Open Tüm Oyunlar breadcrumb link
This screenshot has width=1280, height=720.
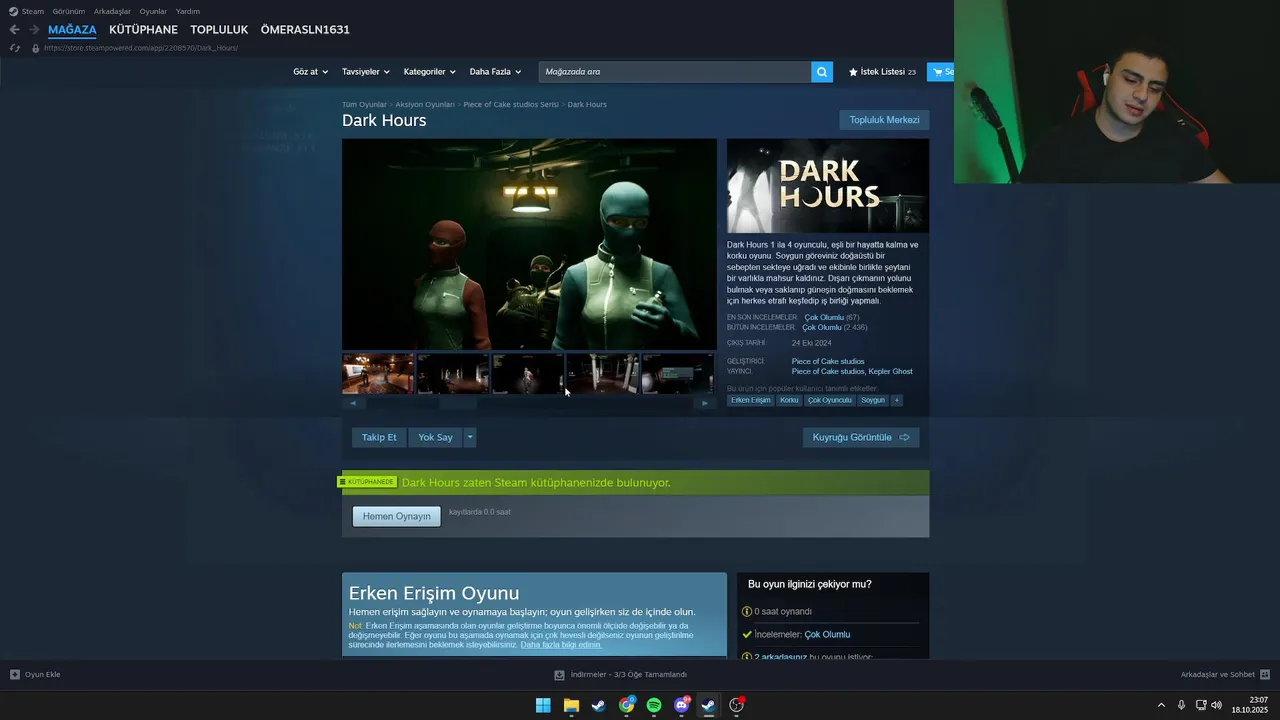click(364, 104)
